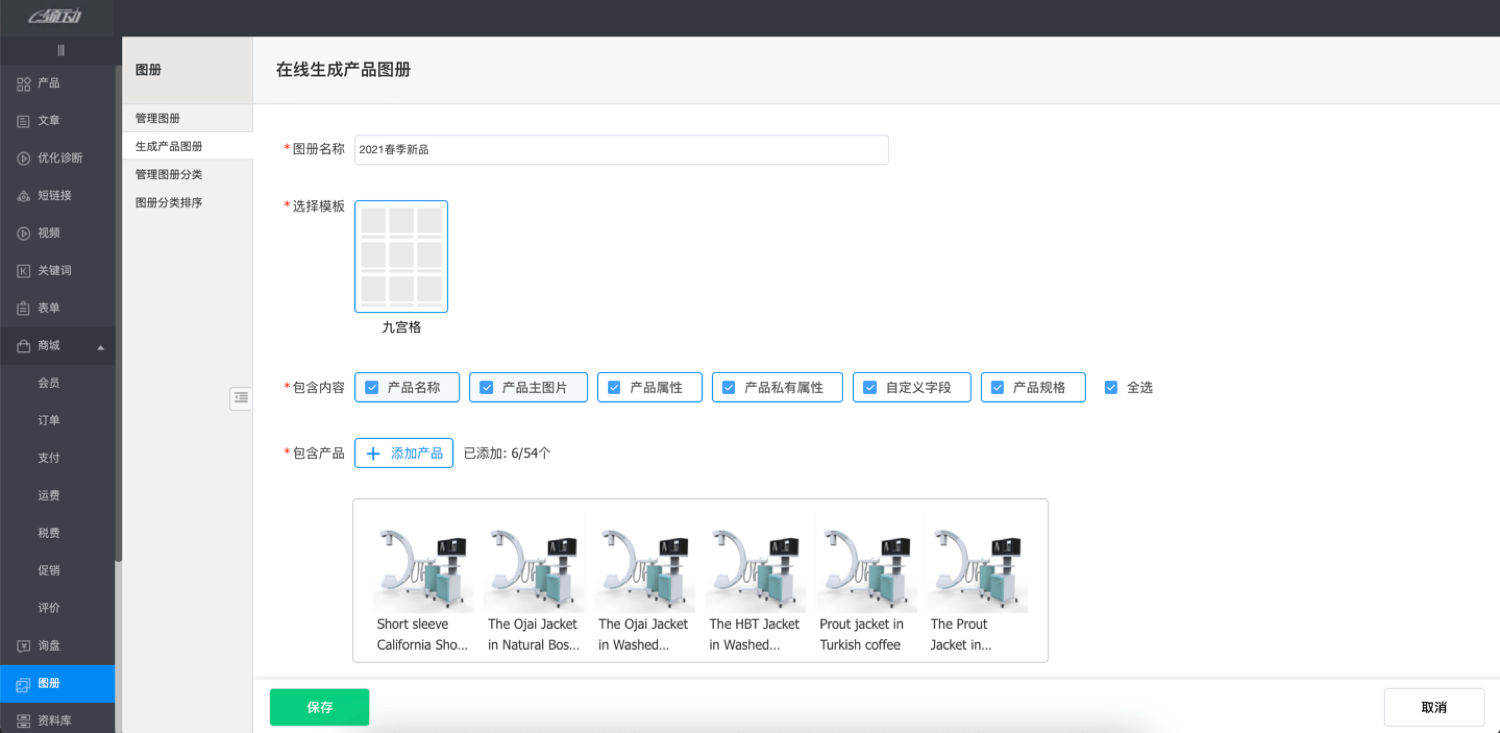Open 优化诊断 via its sidebar icon

(x=24, y=158)
